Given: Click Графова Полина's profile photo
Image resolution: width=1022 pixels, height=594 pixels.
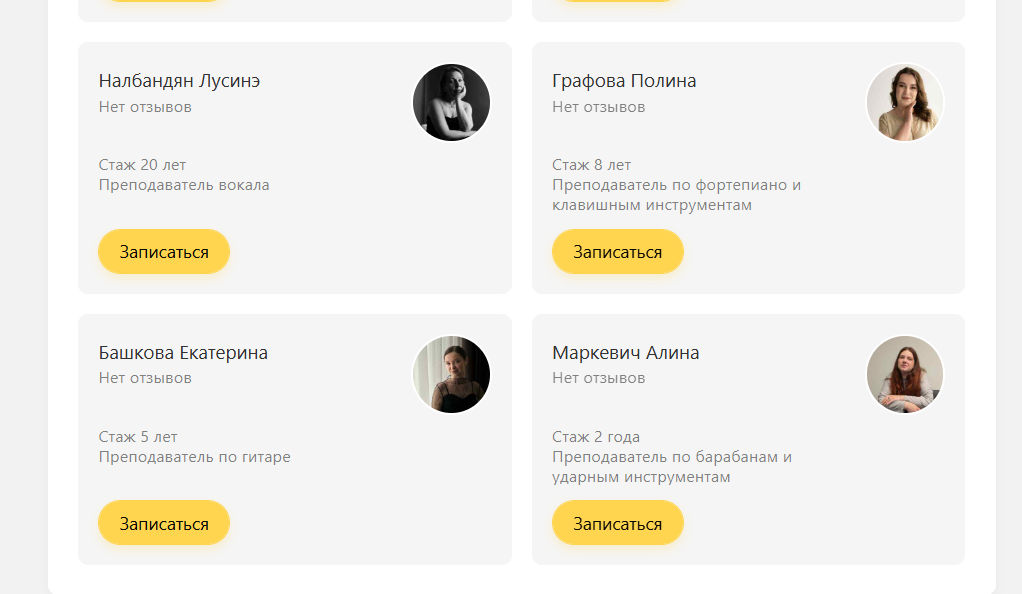Looking at the screenshot, I should tap(904, 103).
